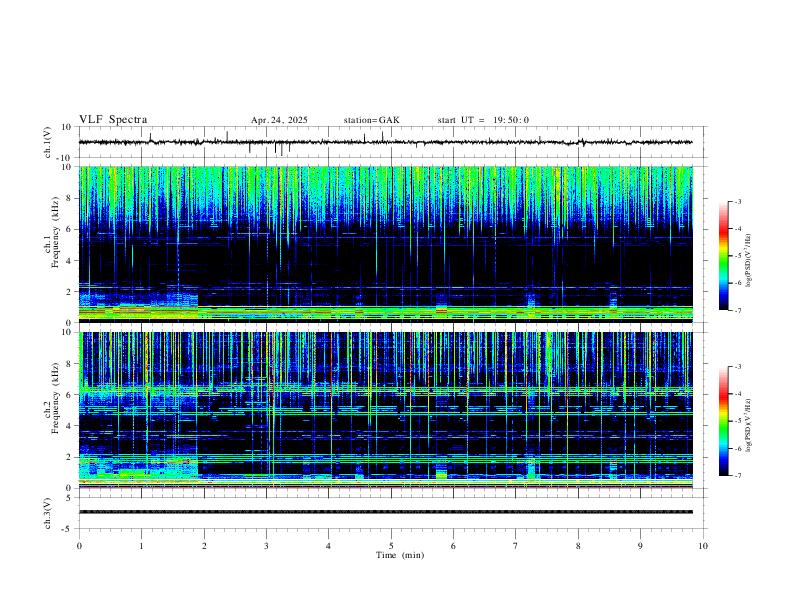Screen dimensions: 792x612
Task: Click the "VLF Spectra" plot title
Action: 113,120
